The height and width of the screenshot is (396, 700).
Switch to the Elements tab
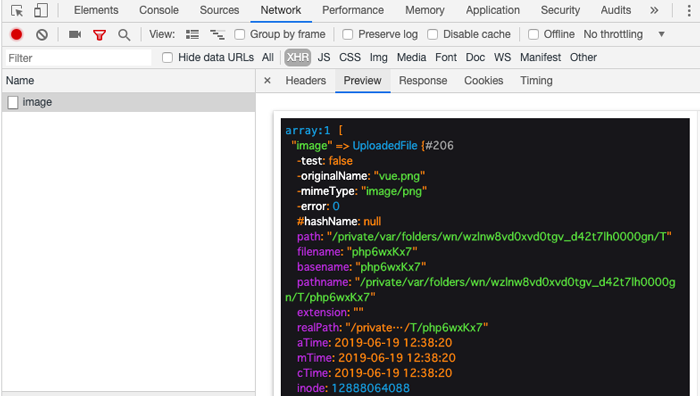click(x=96, y=10)
